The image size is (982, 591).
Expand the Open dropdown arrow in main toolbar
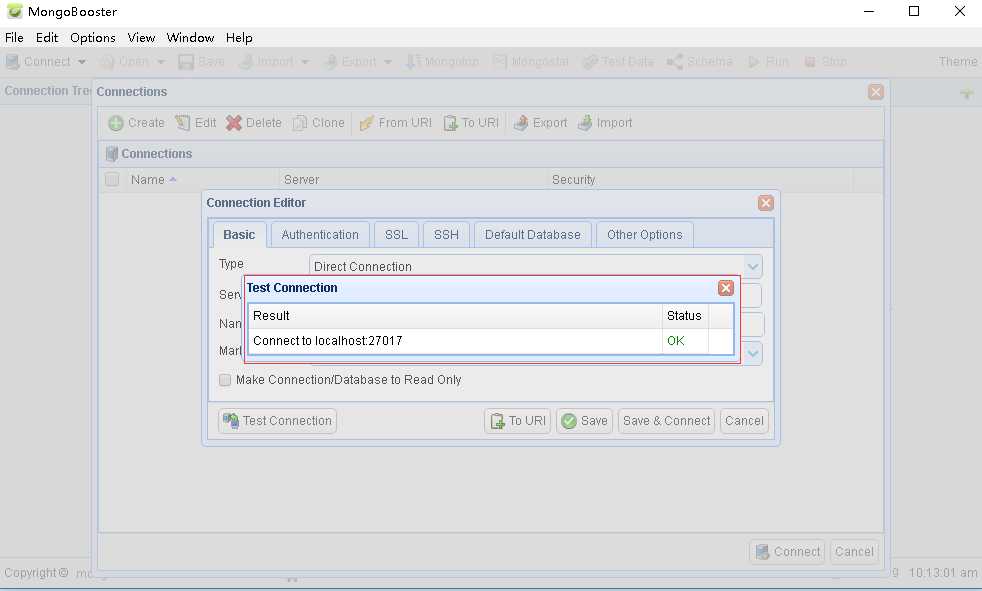160,62
